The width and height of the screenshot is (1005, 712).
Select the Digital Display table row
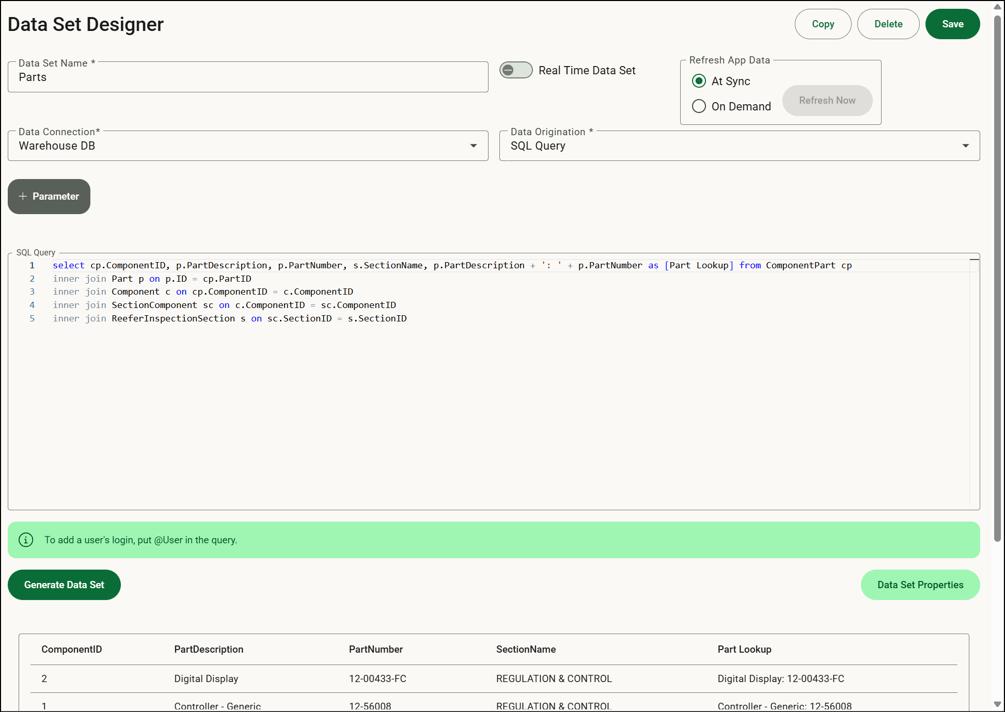click(x=400, y=678)
